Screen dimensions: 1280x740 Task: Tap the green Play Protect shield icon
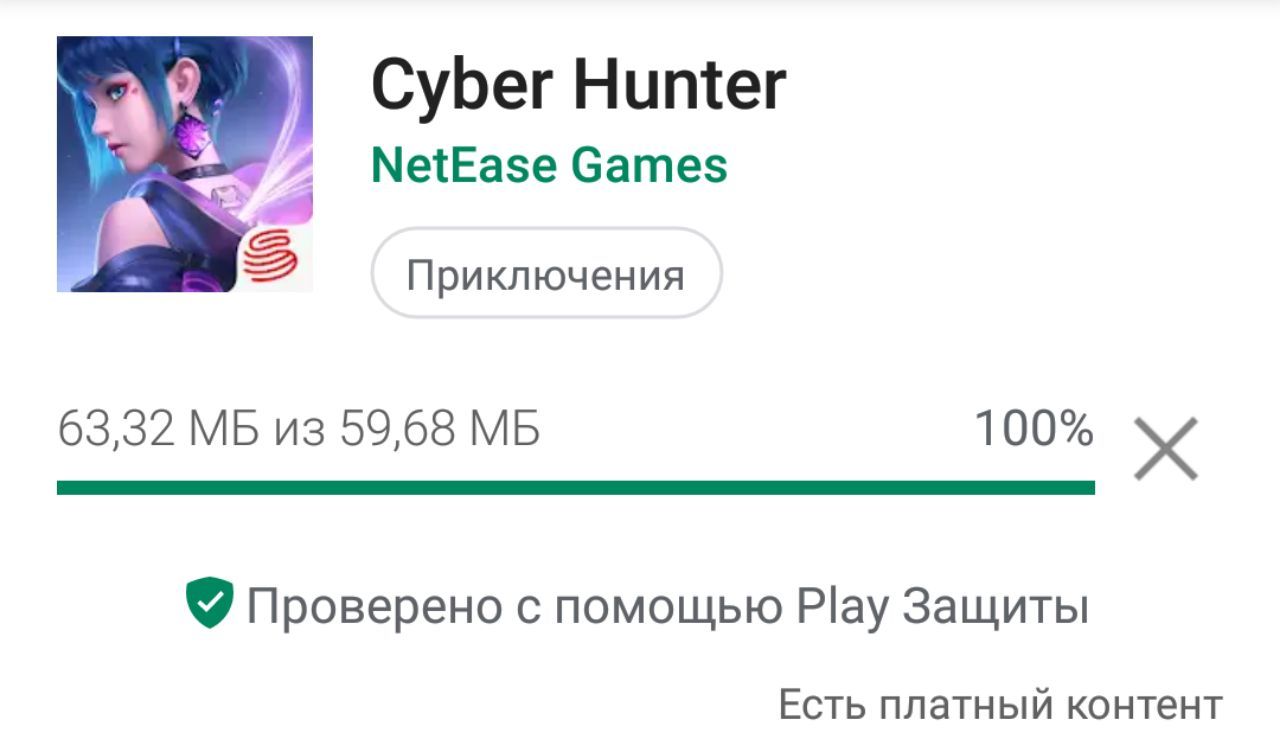(x=209, y=603)
